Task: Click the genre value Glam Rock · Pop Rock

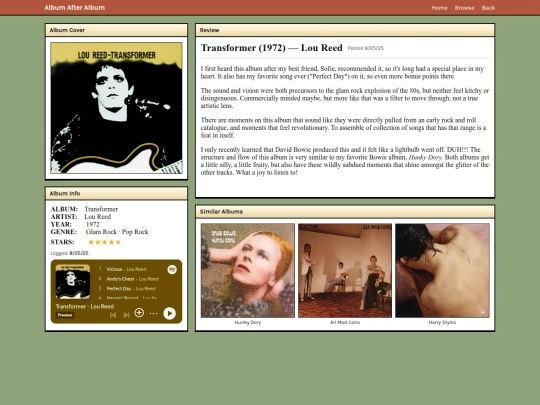Action: click(x=117, y=232)
